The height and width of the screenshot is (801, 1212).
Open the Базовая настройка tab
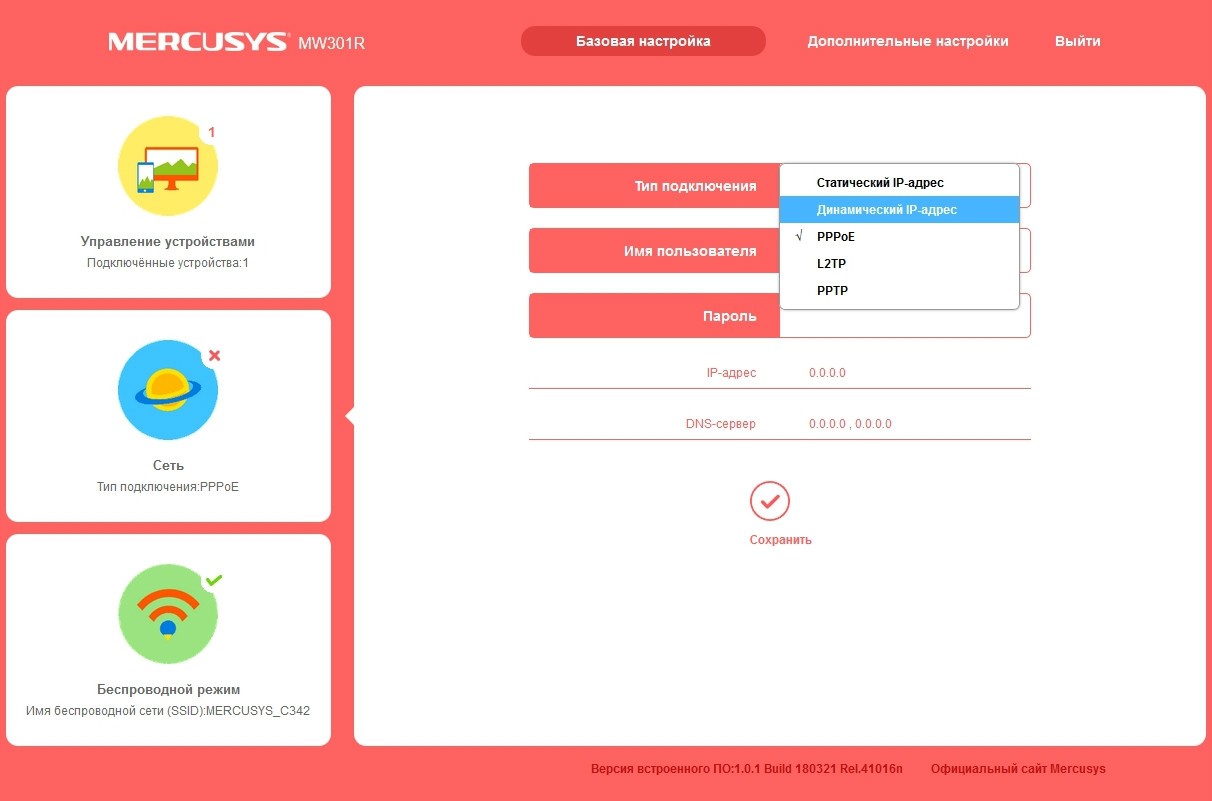643,41
